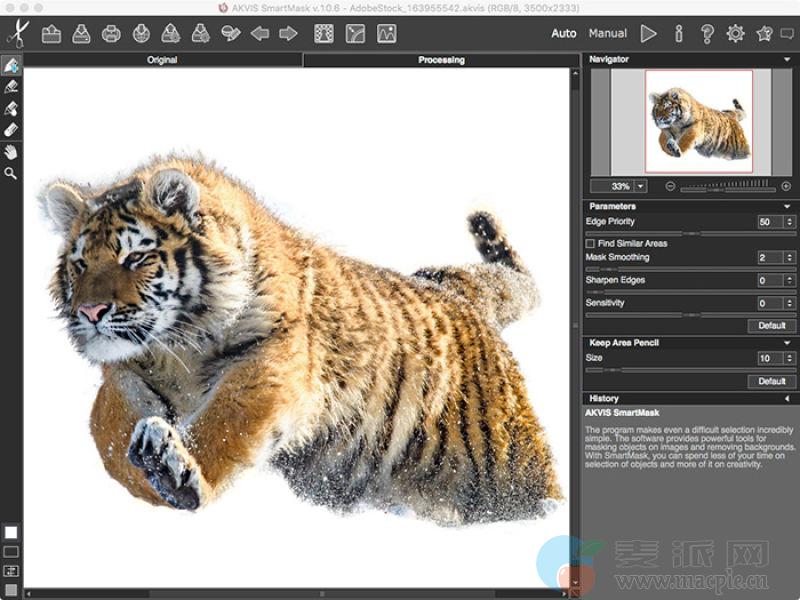Click the Navigator tiger thumbnail preview

(698, 121)
